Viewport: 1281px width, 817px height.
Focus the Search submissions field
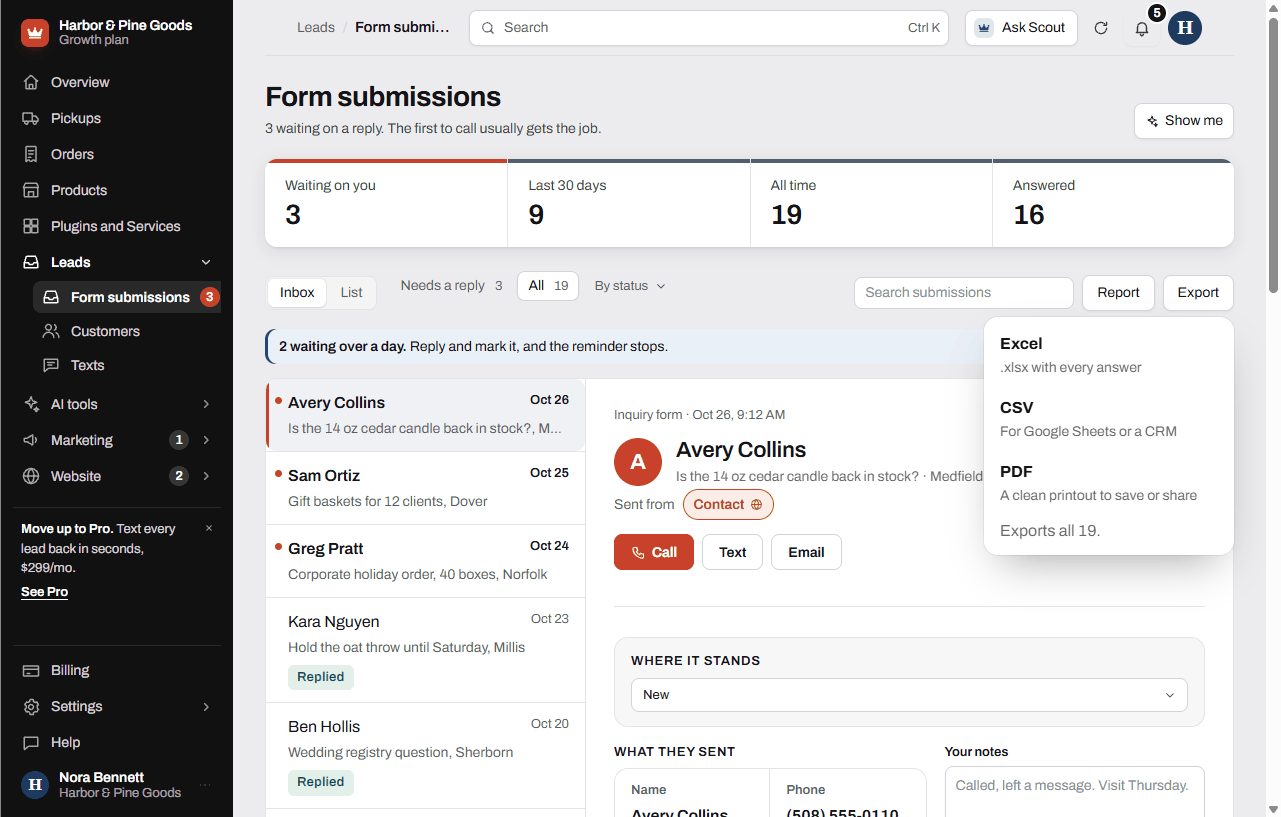click(963, 293)
